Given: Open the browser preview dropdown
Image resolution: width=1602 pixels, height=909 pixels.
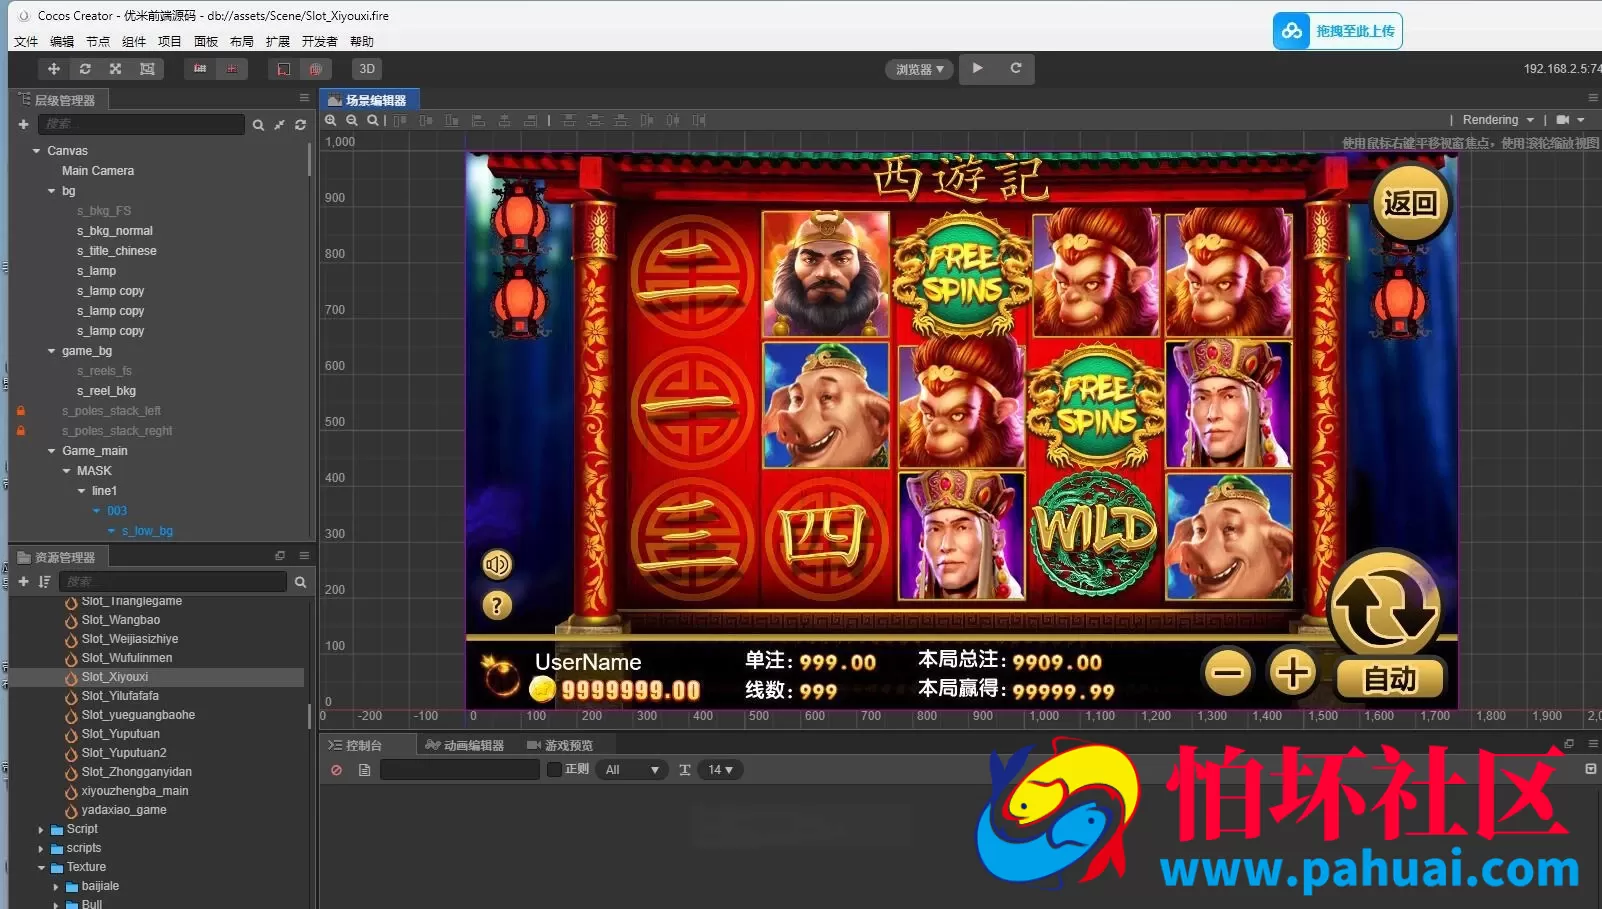Looking at the screenshot, I should pyautogui.click(x=919, y=69).
